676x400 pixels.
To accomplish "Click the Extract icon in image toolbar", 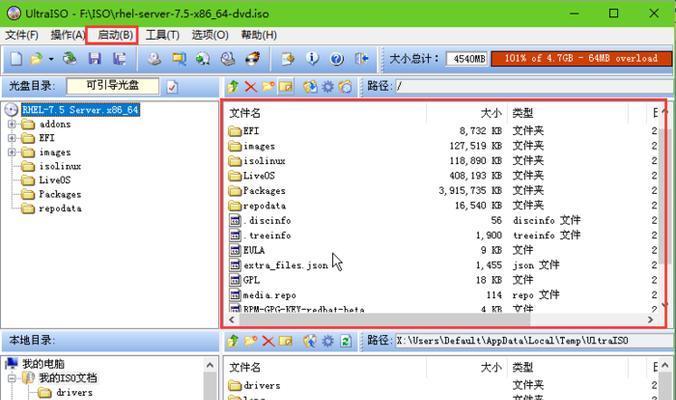I will pos(310,87).
